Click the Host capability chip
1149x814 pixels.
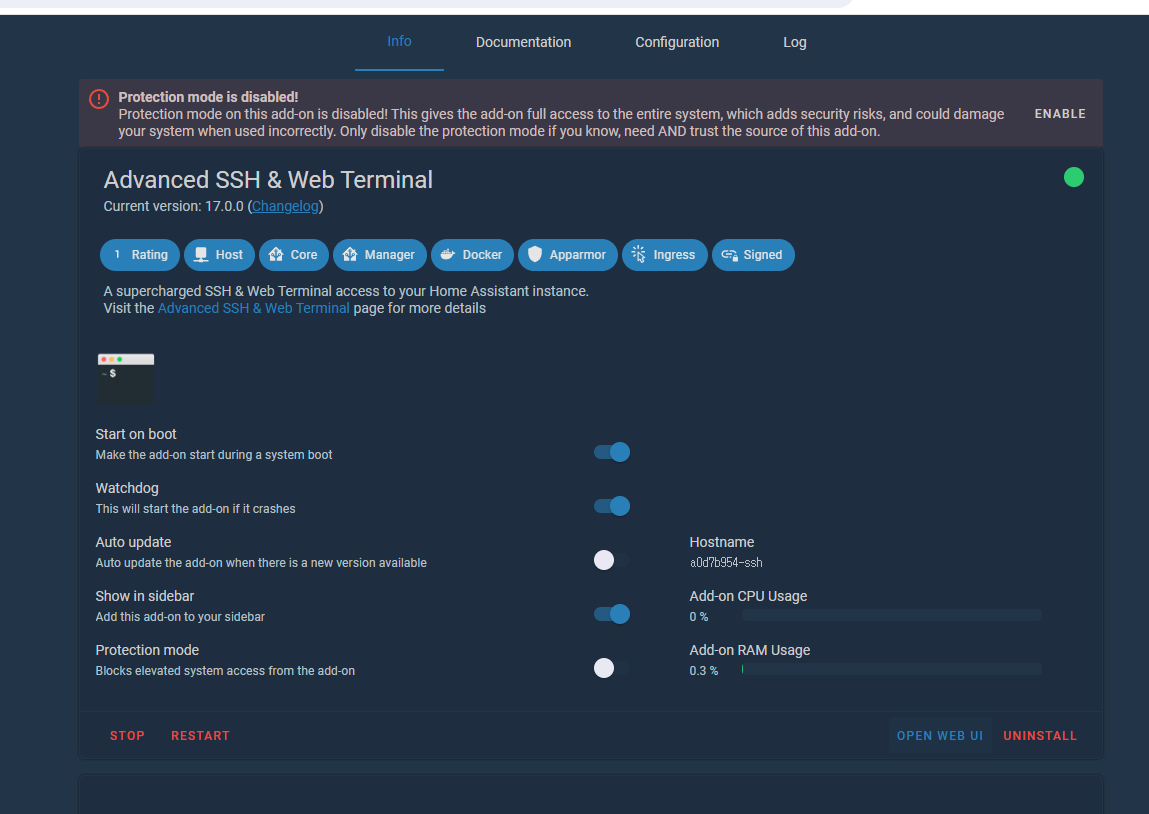click(x=219, y=255)
